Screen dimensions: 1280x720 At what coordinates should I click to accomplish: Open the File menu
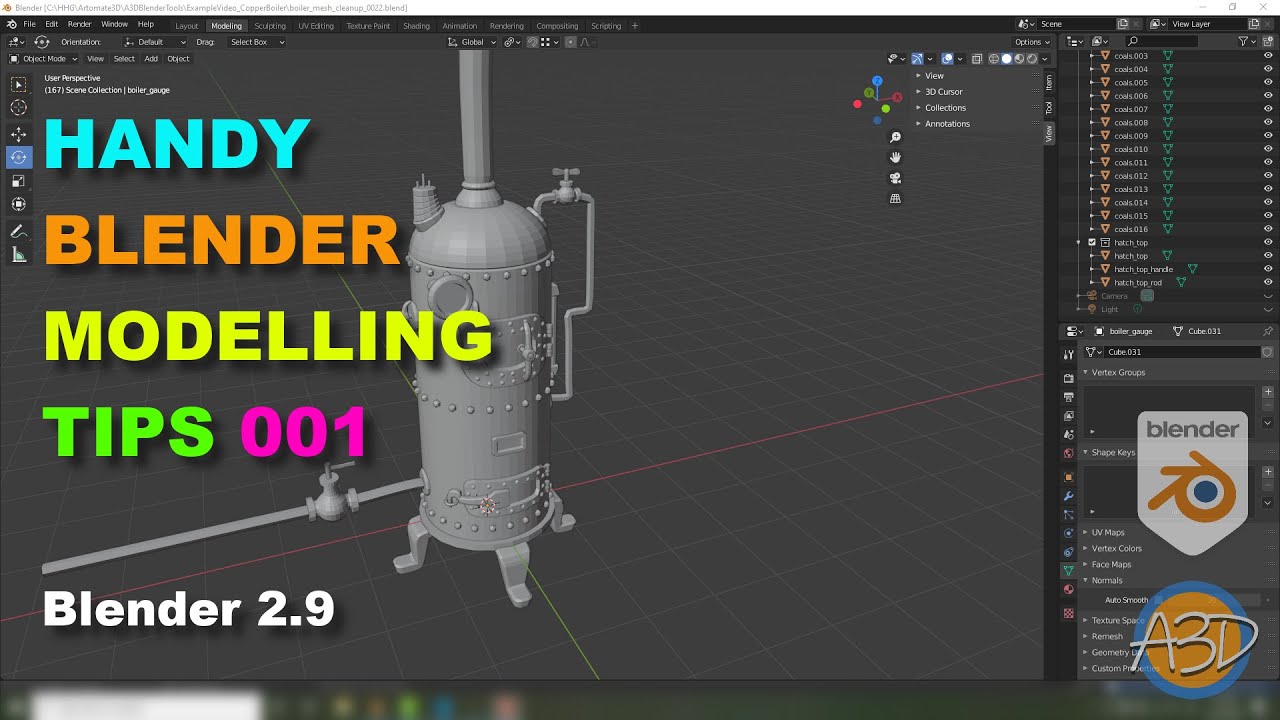(x=29, y=24)
